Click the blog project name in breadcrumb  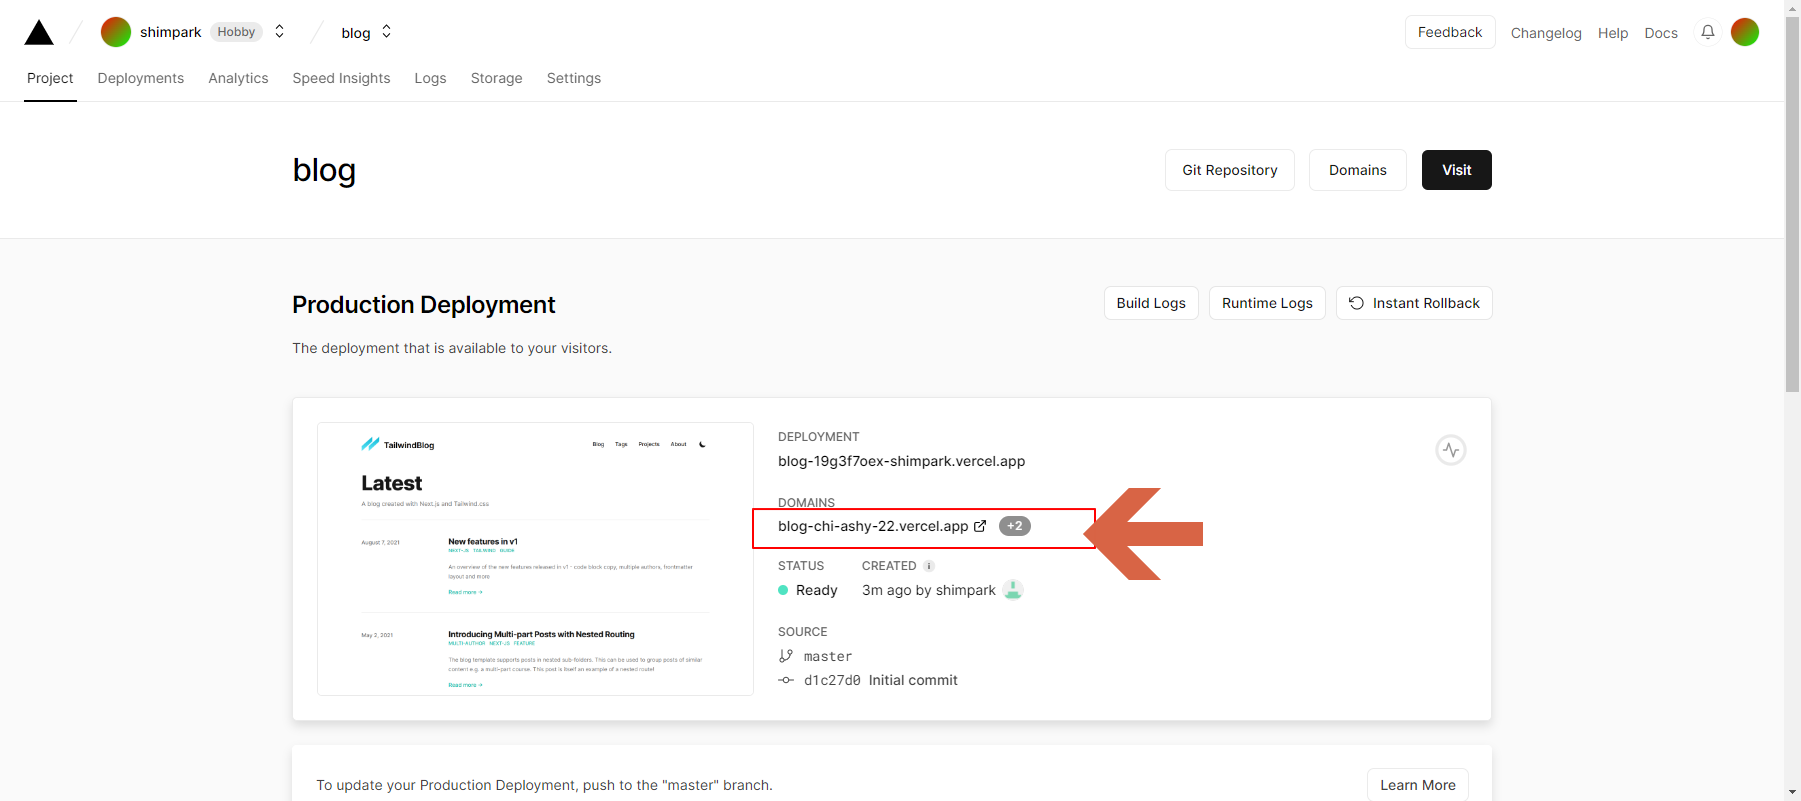[356, 33]
